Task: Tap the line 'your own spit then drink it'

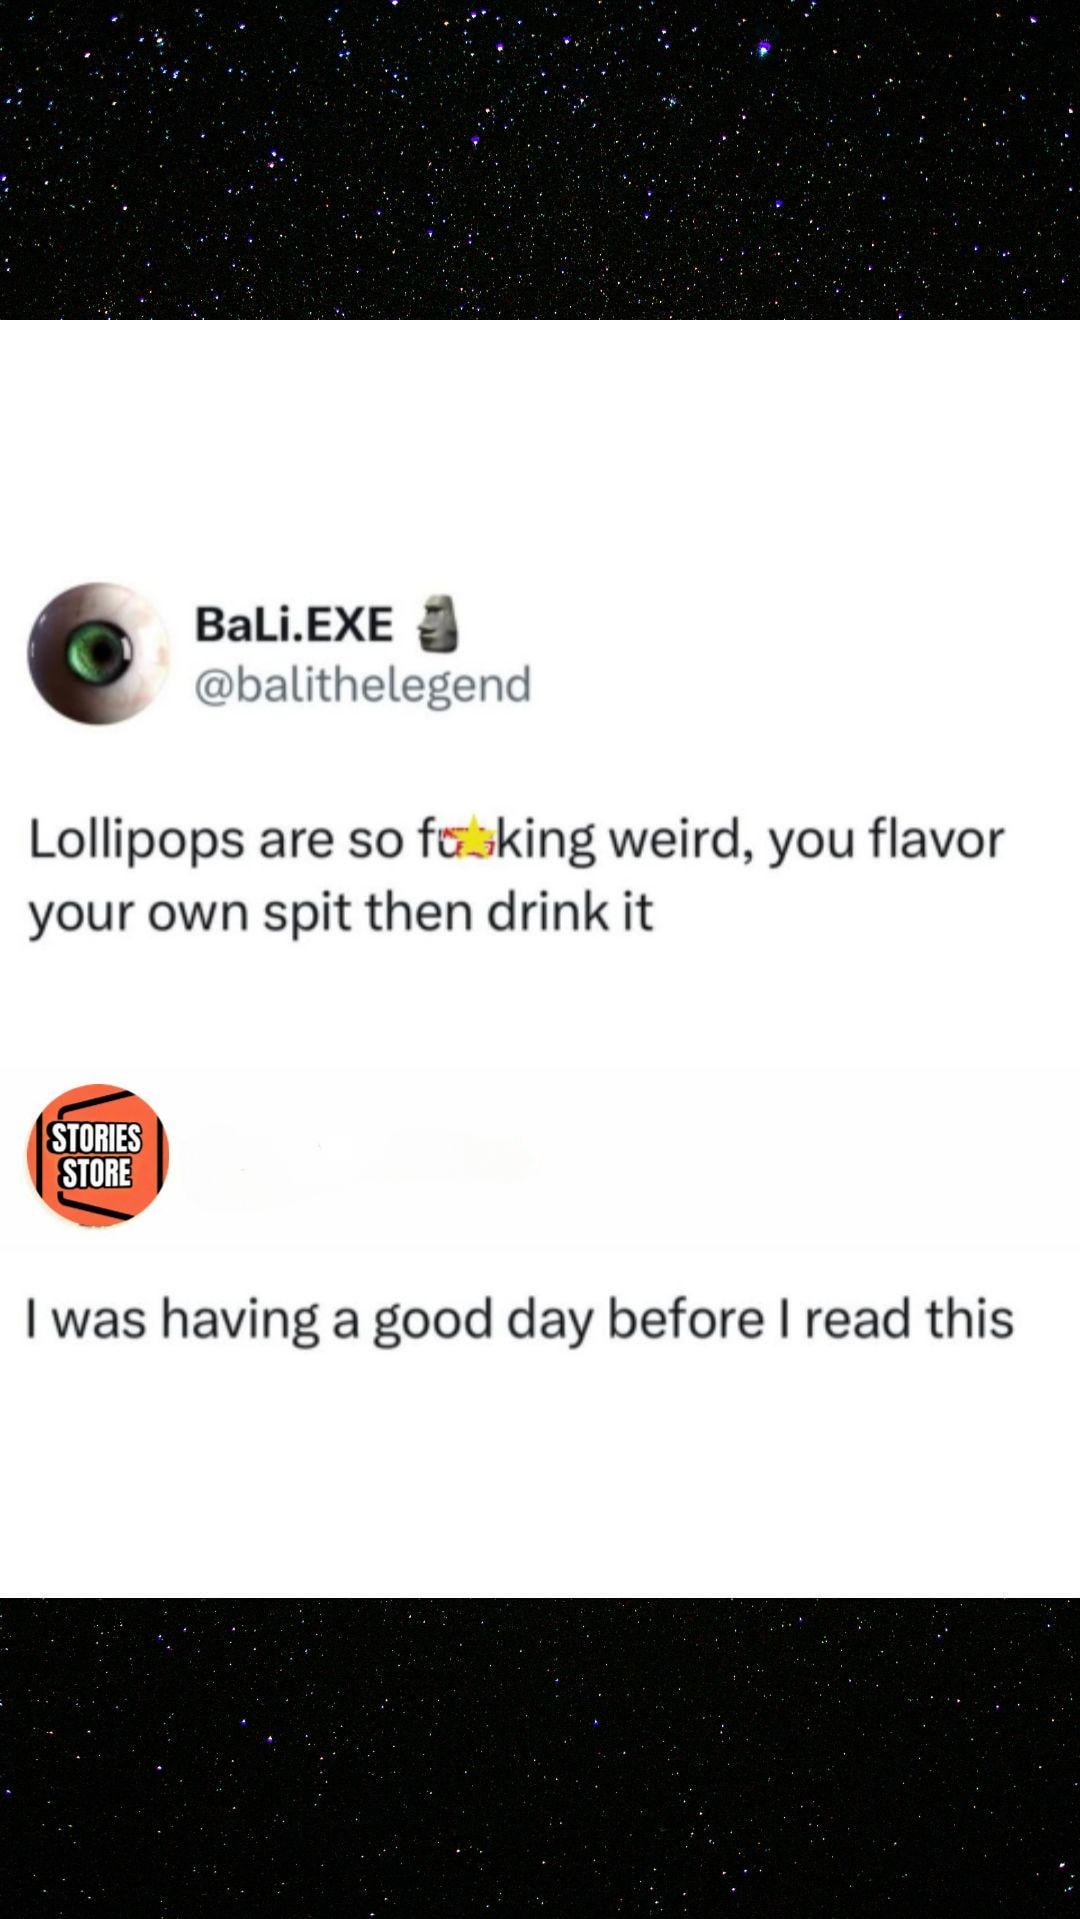Action: (x=340, y=913)
